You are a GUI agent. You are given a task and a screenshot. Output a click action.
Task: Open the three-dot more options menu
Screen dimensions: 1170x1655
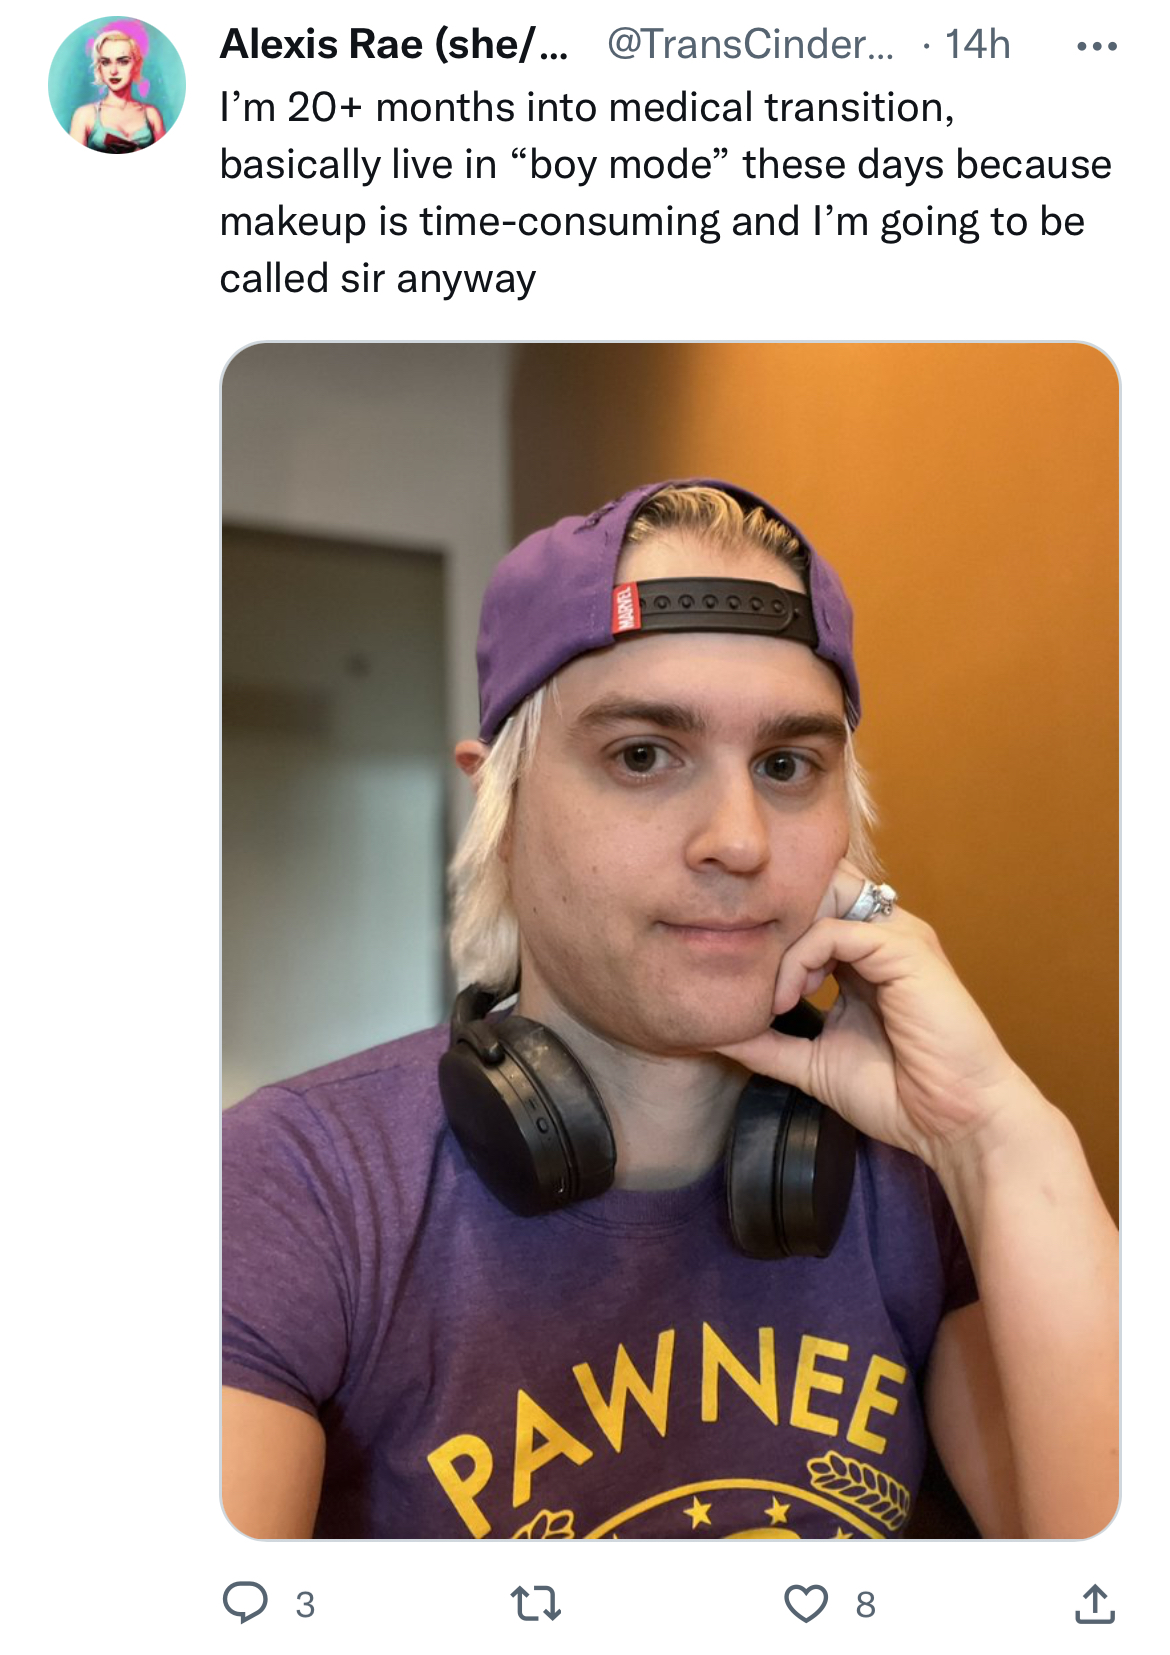tap(1097, 46)
